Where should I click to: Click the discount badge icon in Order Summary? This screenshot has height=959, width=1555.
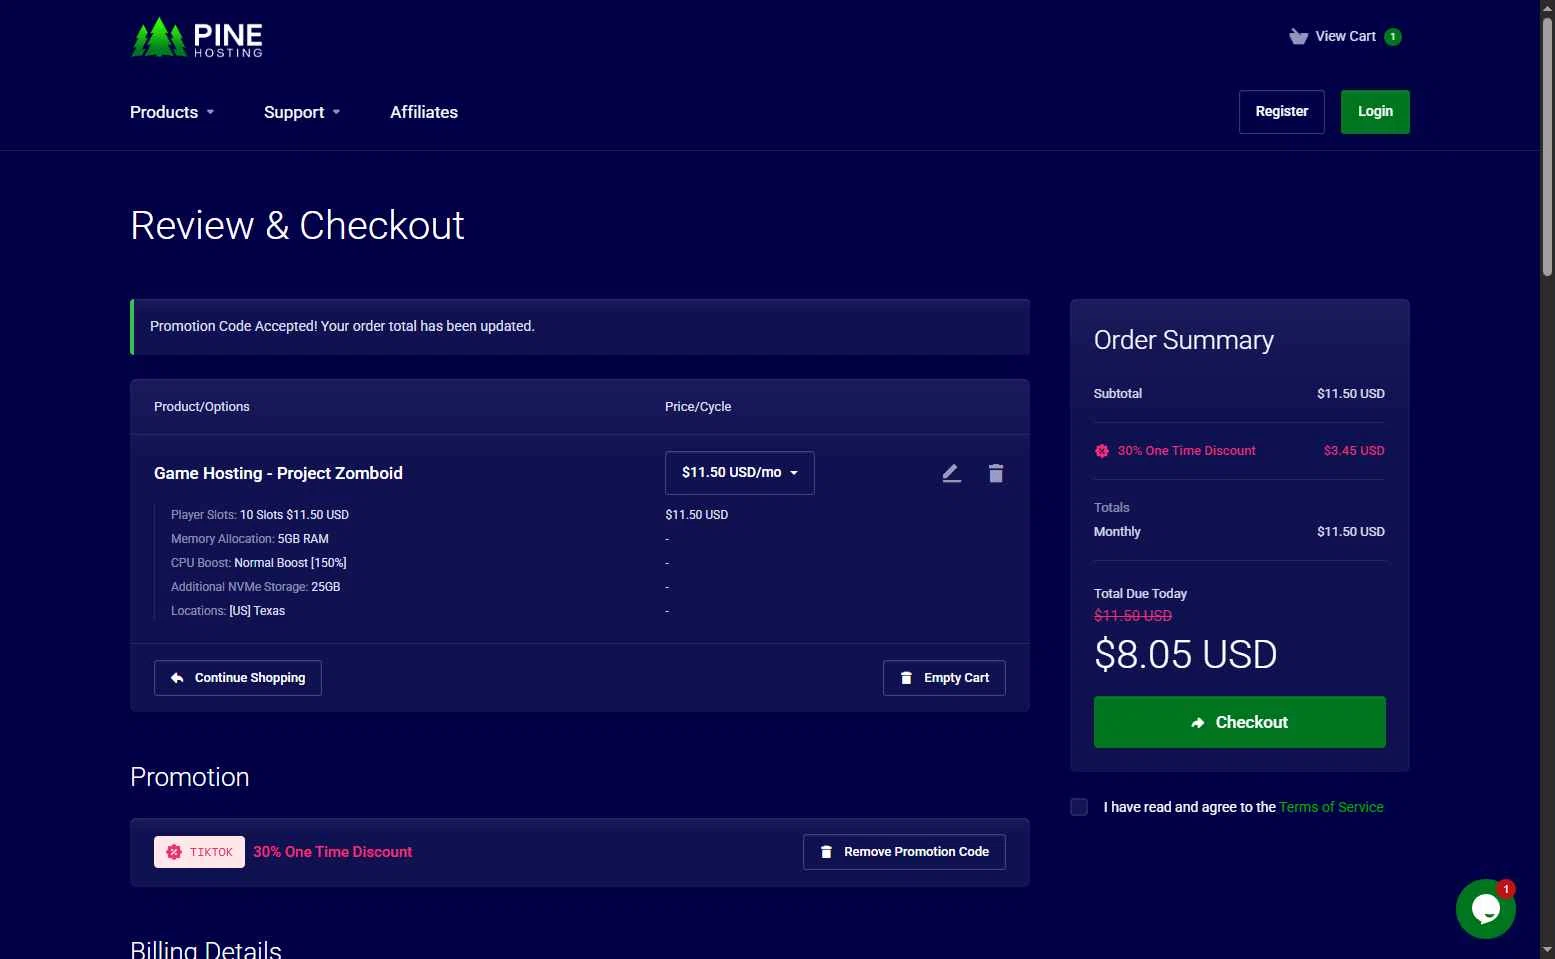(1102, 451)
